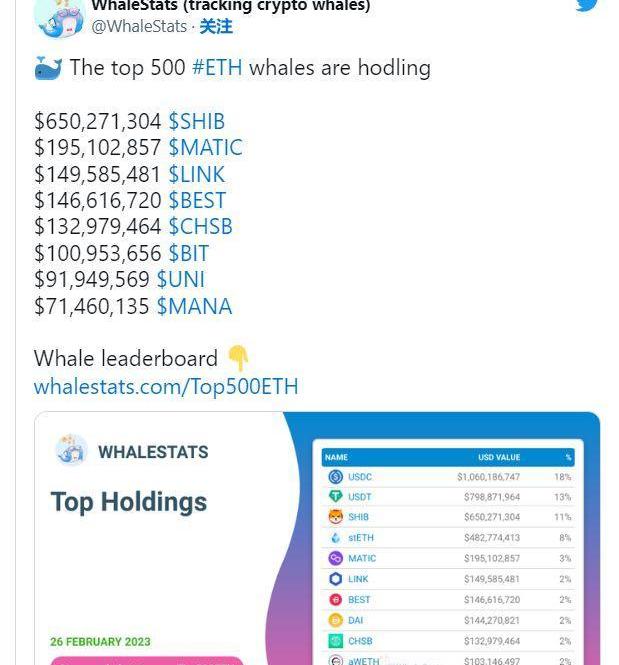The width and height of the screenshot is (619, 665).
Task: Click the CHSB token icon
Action: pos(336,641)
